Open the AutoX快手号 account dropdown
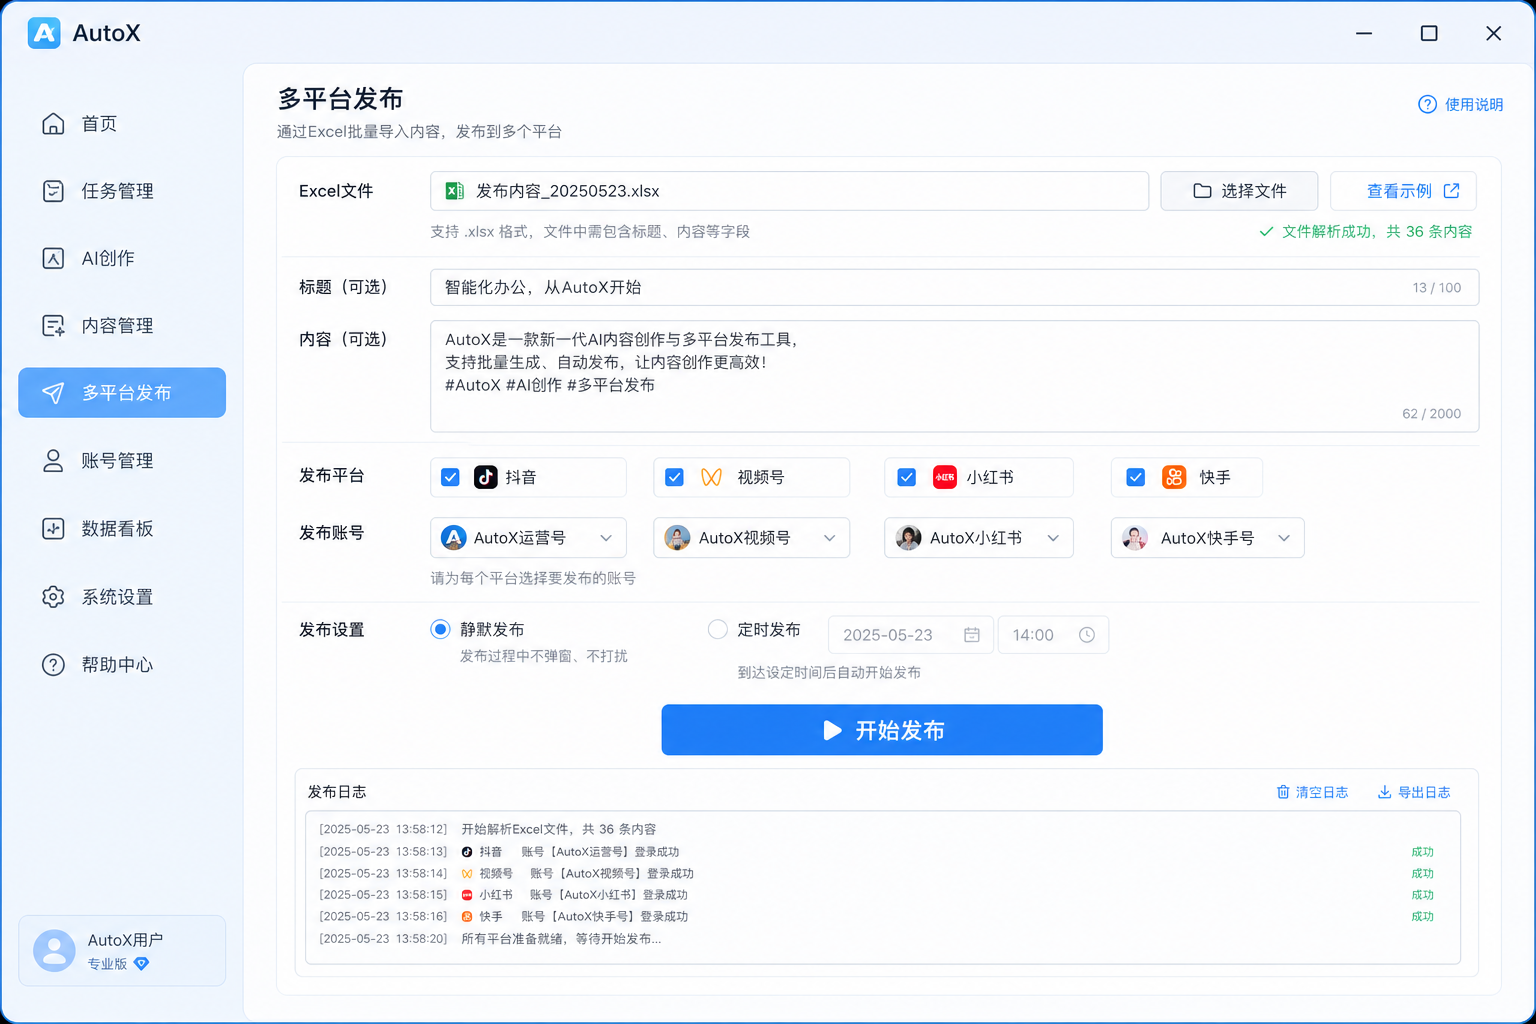 [1207, 538]
